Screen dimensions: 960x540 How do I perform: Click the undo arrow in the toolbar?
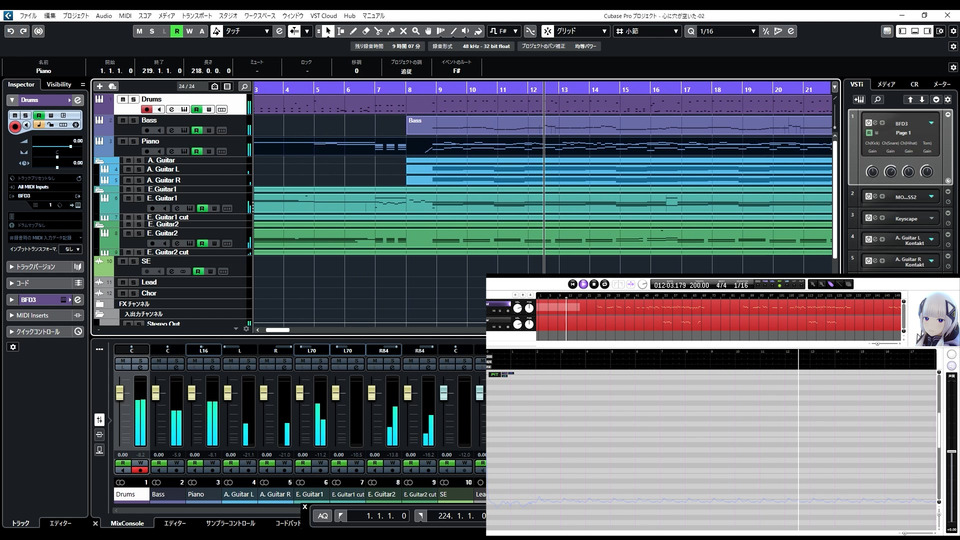coord(10,31)
